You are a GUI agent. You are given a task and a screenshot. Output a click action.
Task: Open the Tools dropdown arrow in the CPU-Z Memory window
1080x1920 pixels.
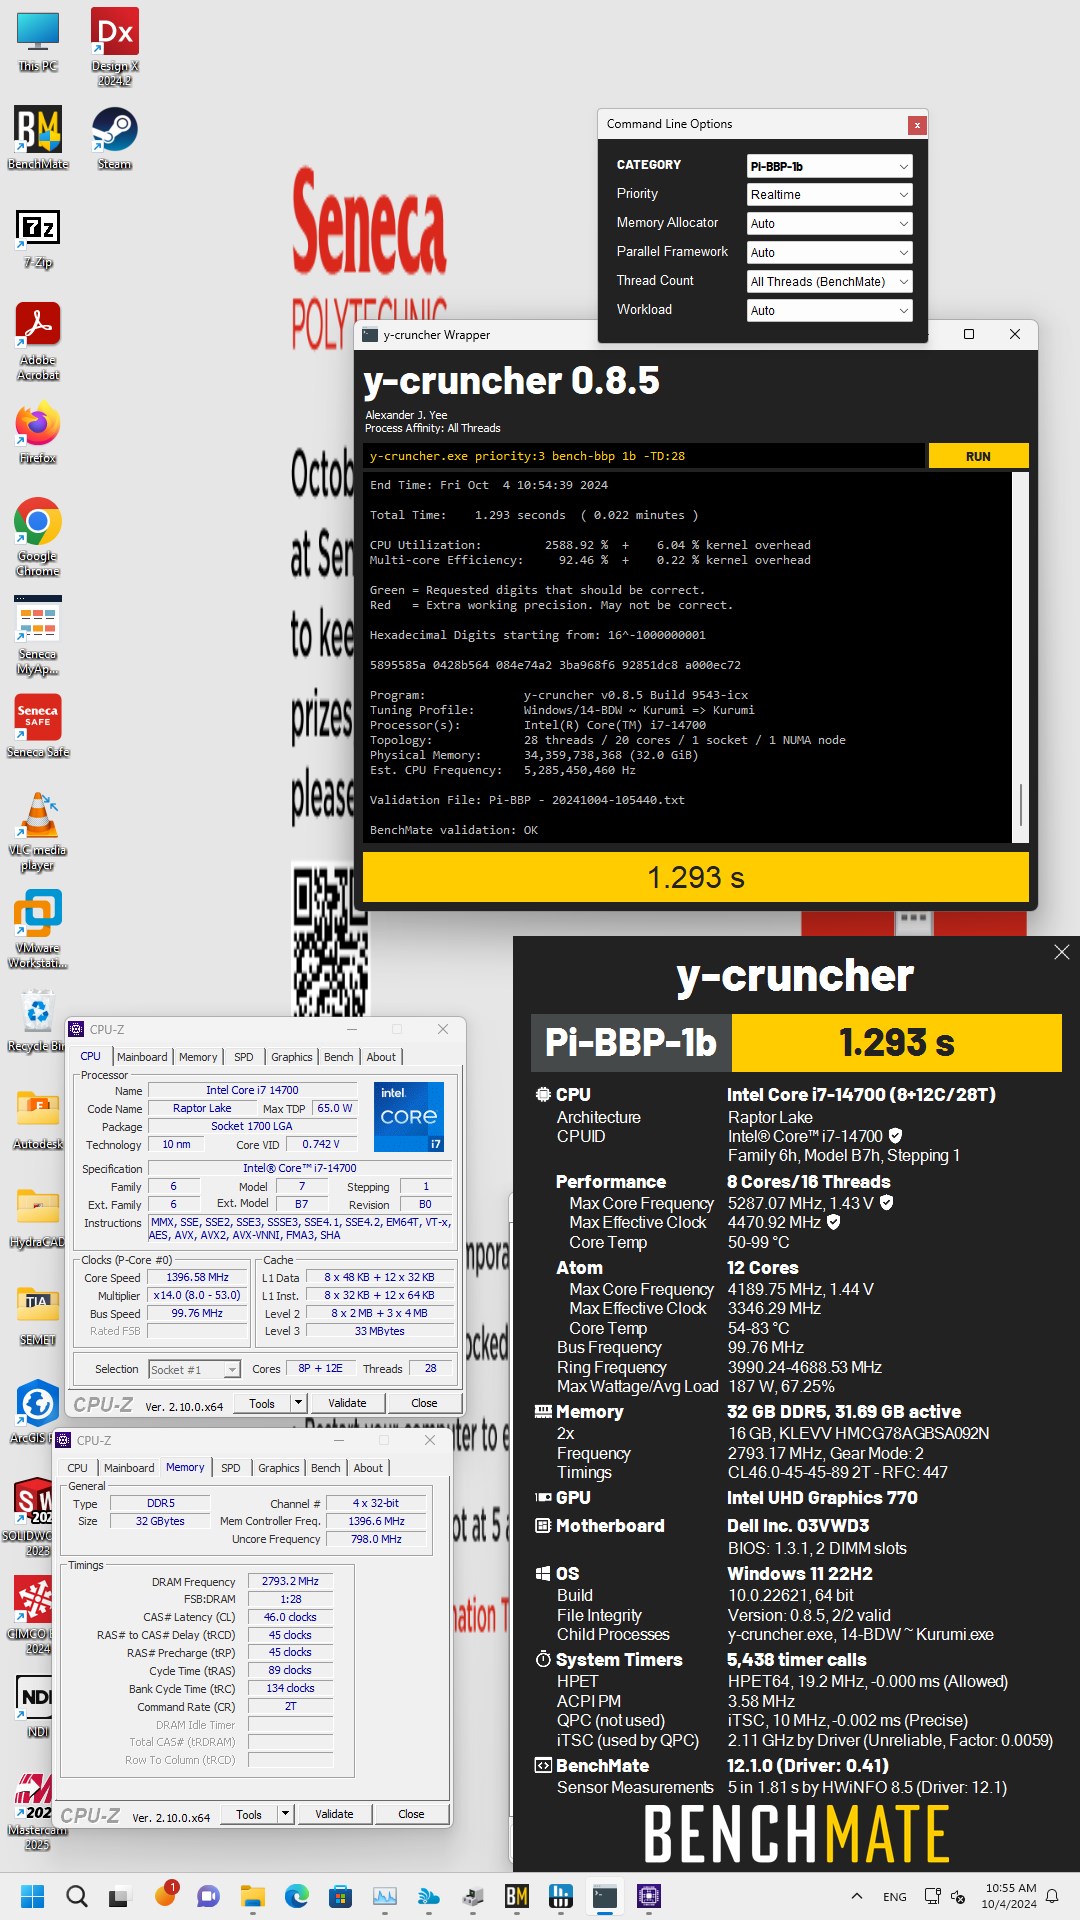[284, 1814]
